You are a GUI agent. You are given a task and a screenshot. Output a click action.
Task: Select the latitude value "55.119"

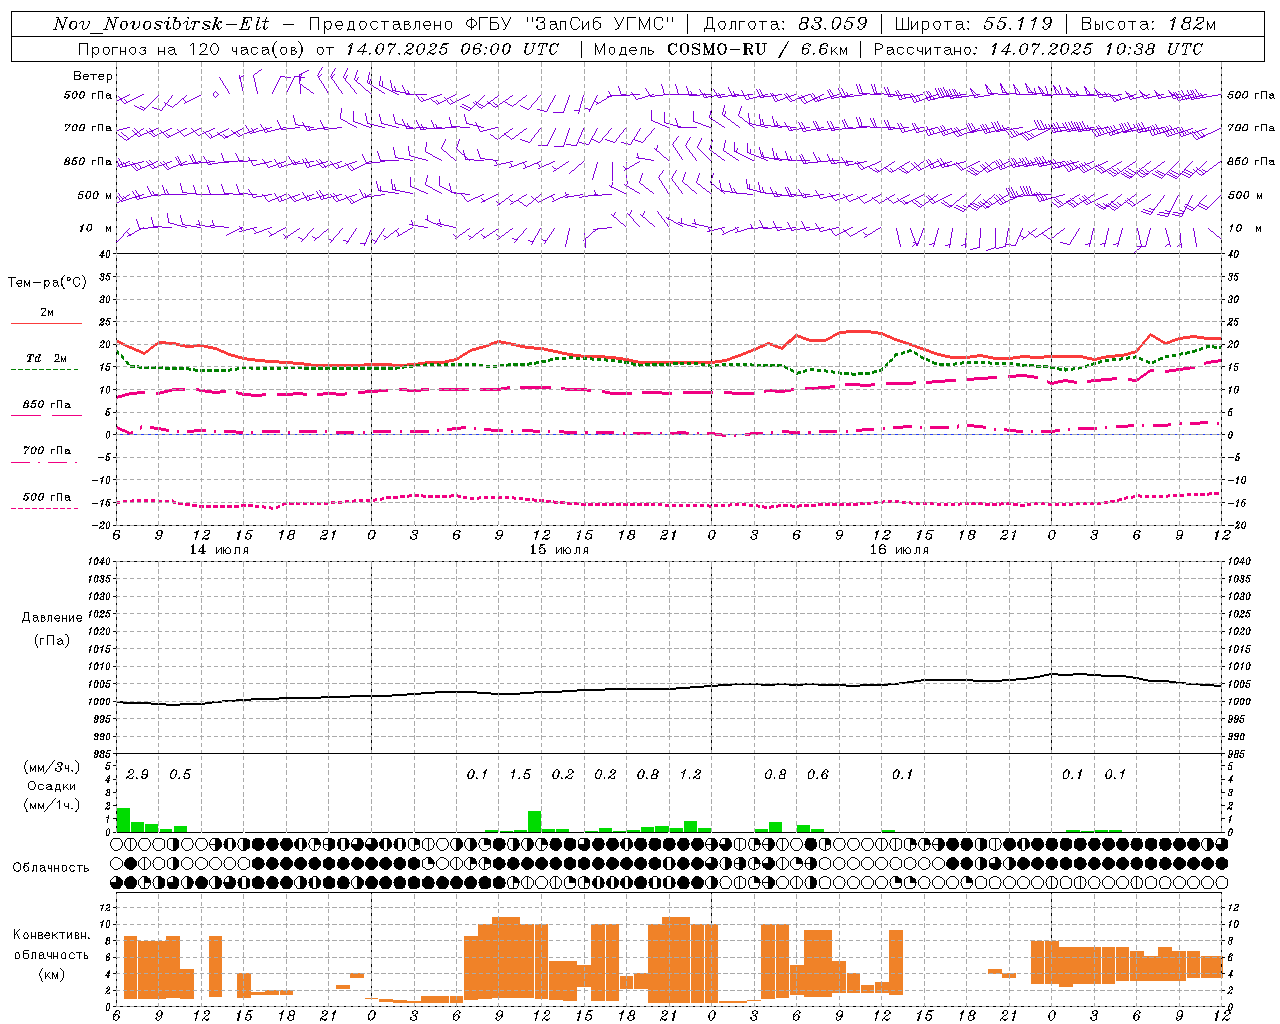(1018, 24)
